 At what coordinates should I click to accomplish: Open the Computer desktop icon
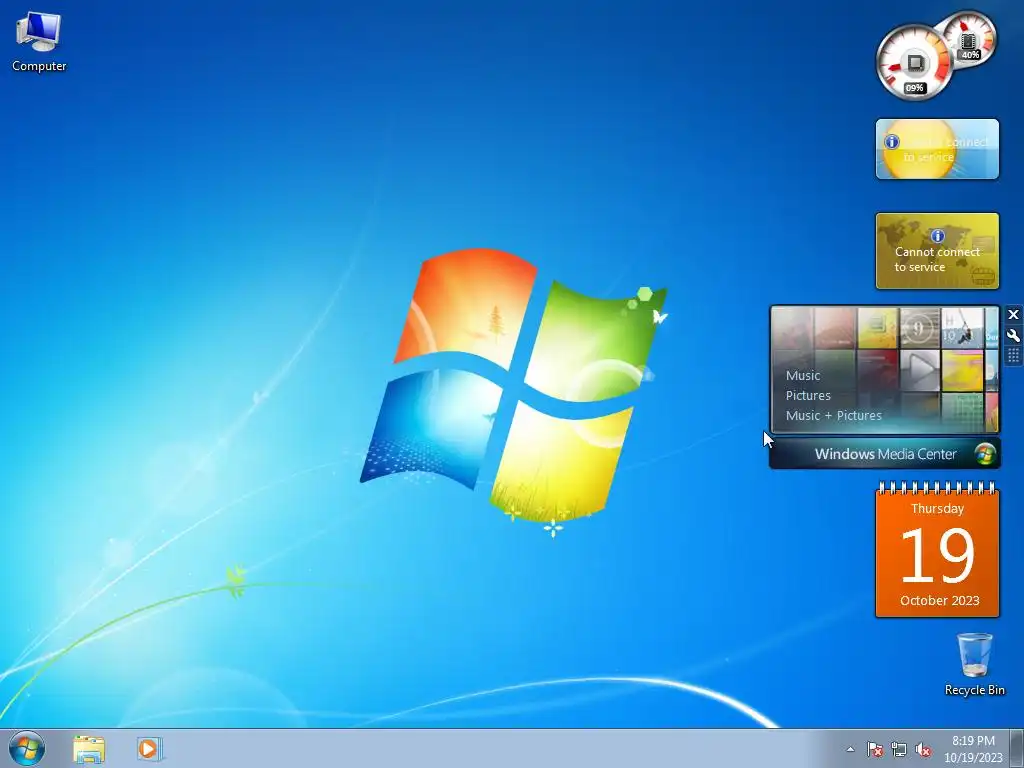pos(39,41)
